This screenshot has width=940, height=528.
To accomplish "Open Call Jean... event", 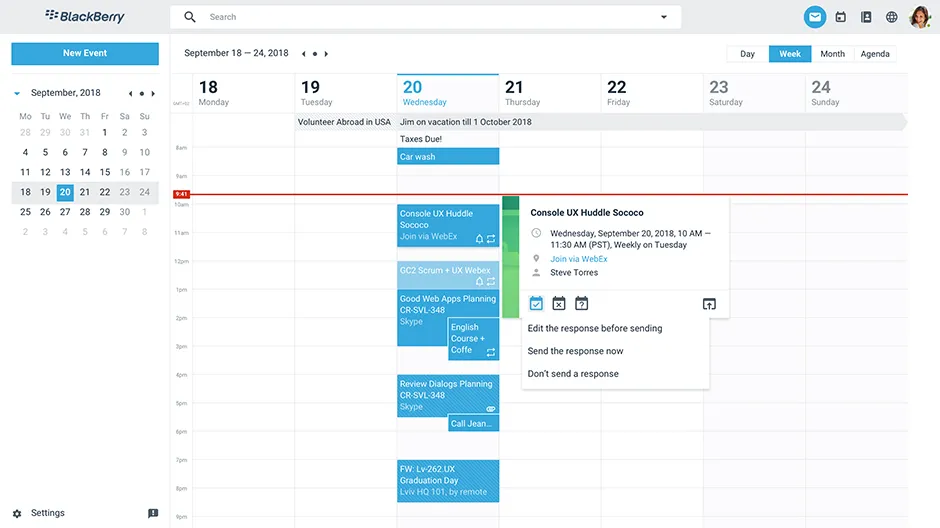I will [x=473, y=424].
